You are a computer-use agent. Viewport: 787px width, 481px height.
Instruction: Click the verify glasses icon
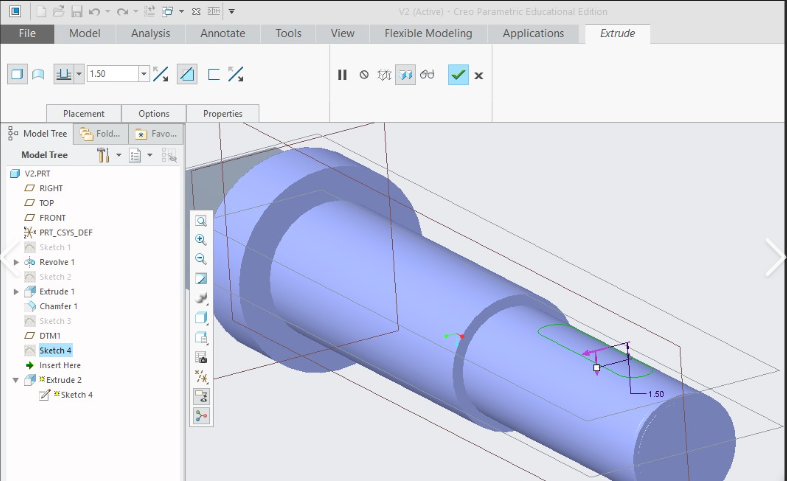click(x=427, y=75)
